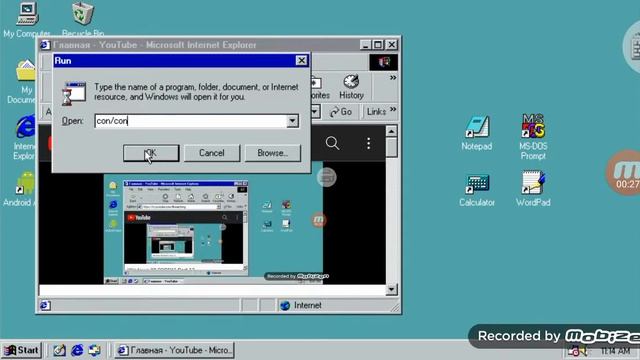Viewport: 640px width, 360px height.
Task: Click Cancel in the Run dialog
Action: point(211,153)
